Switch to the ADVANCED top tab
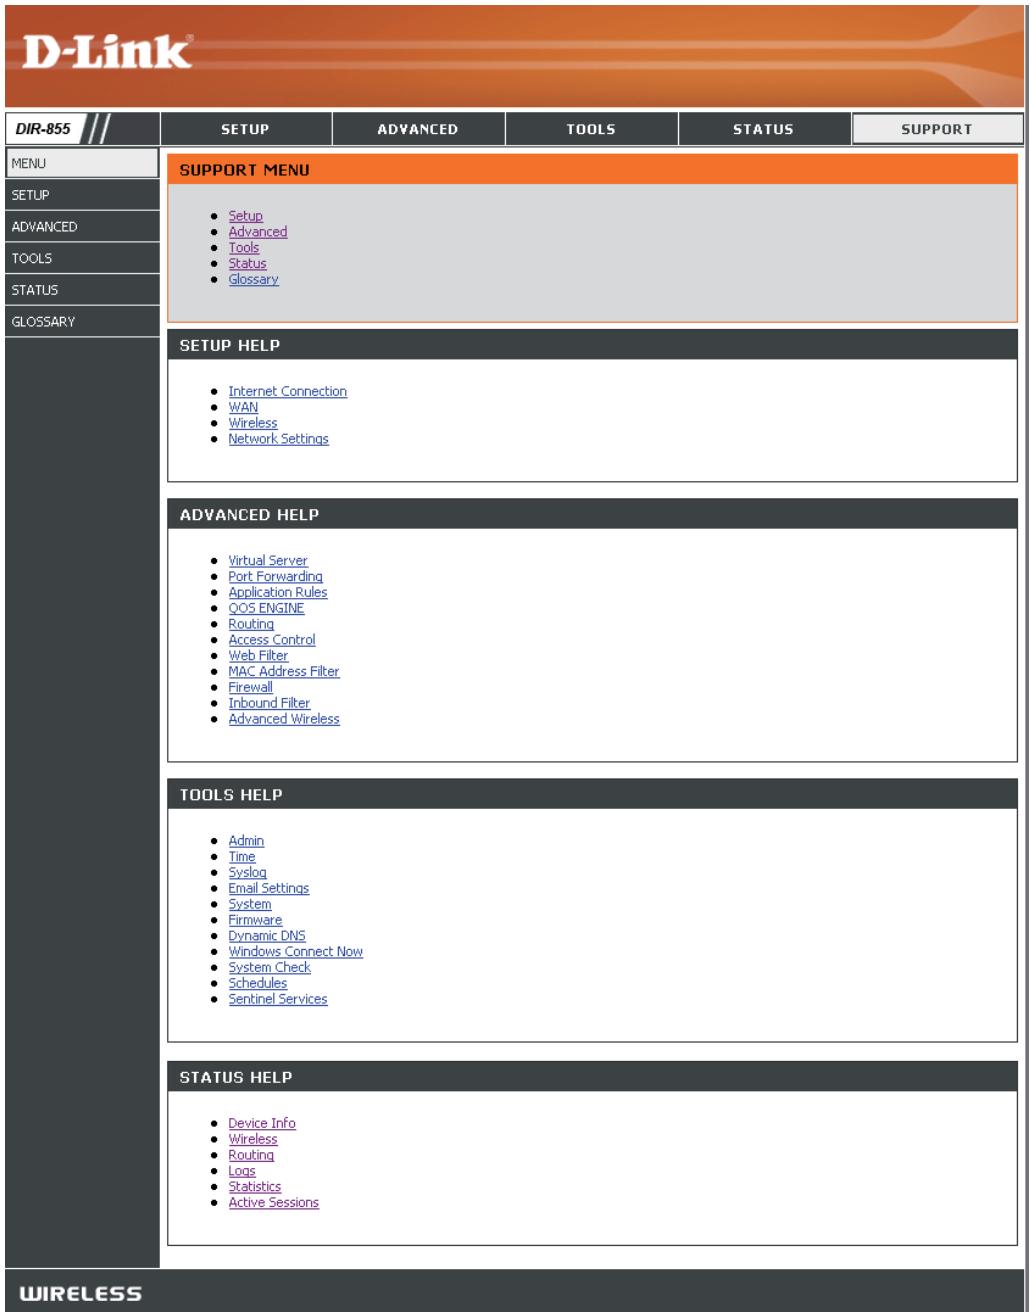1031x1312 pixels. [418, 129]
